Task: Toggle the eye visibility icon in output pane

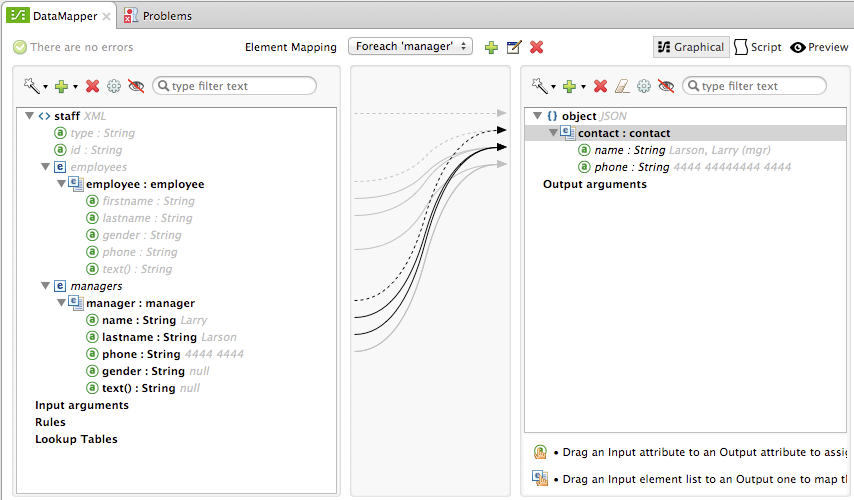Action: click(666, 86)
